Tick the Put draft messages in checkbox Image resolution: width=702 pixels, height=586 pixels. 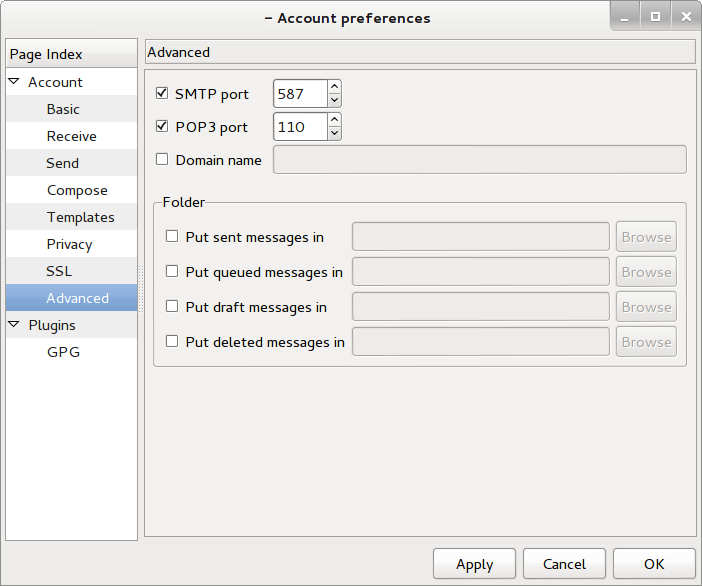(172, 307)
